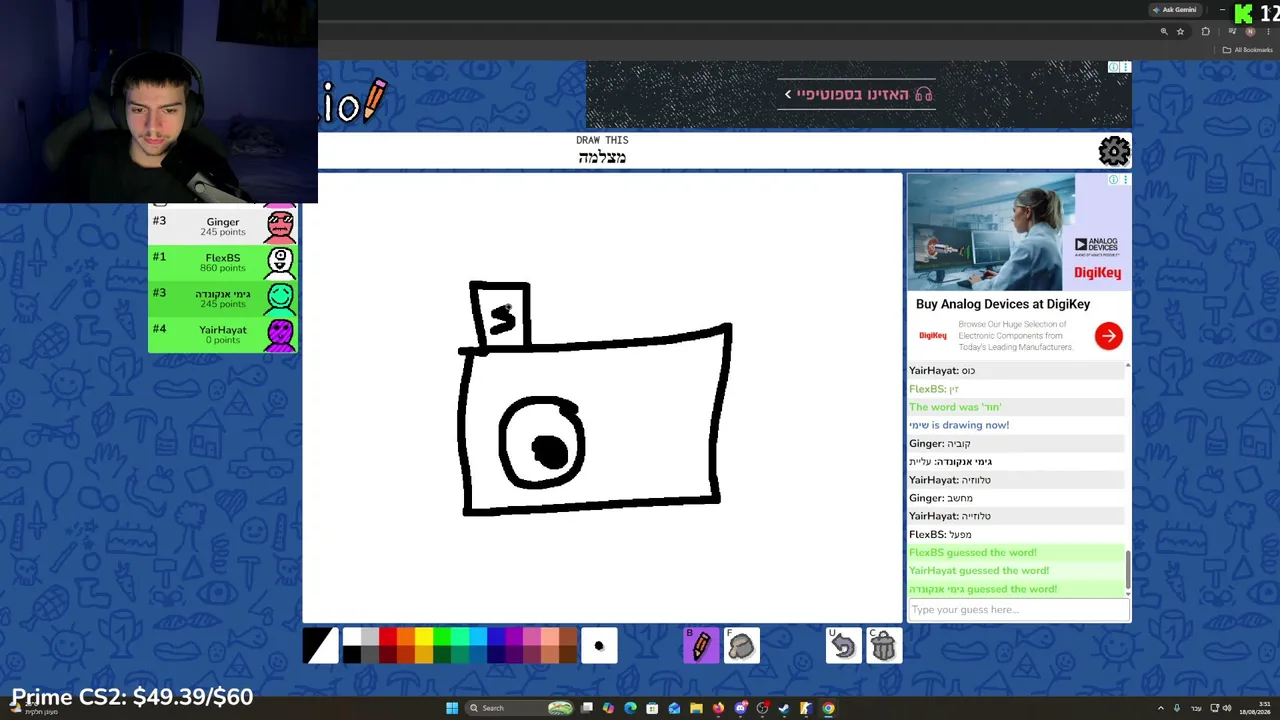Open Microsoft Store from the taskbar
The width and height of the screenshot is (1280, 720).
point(652,708)
